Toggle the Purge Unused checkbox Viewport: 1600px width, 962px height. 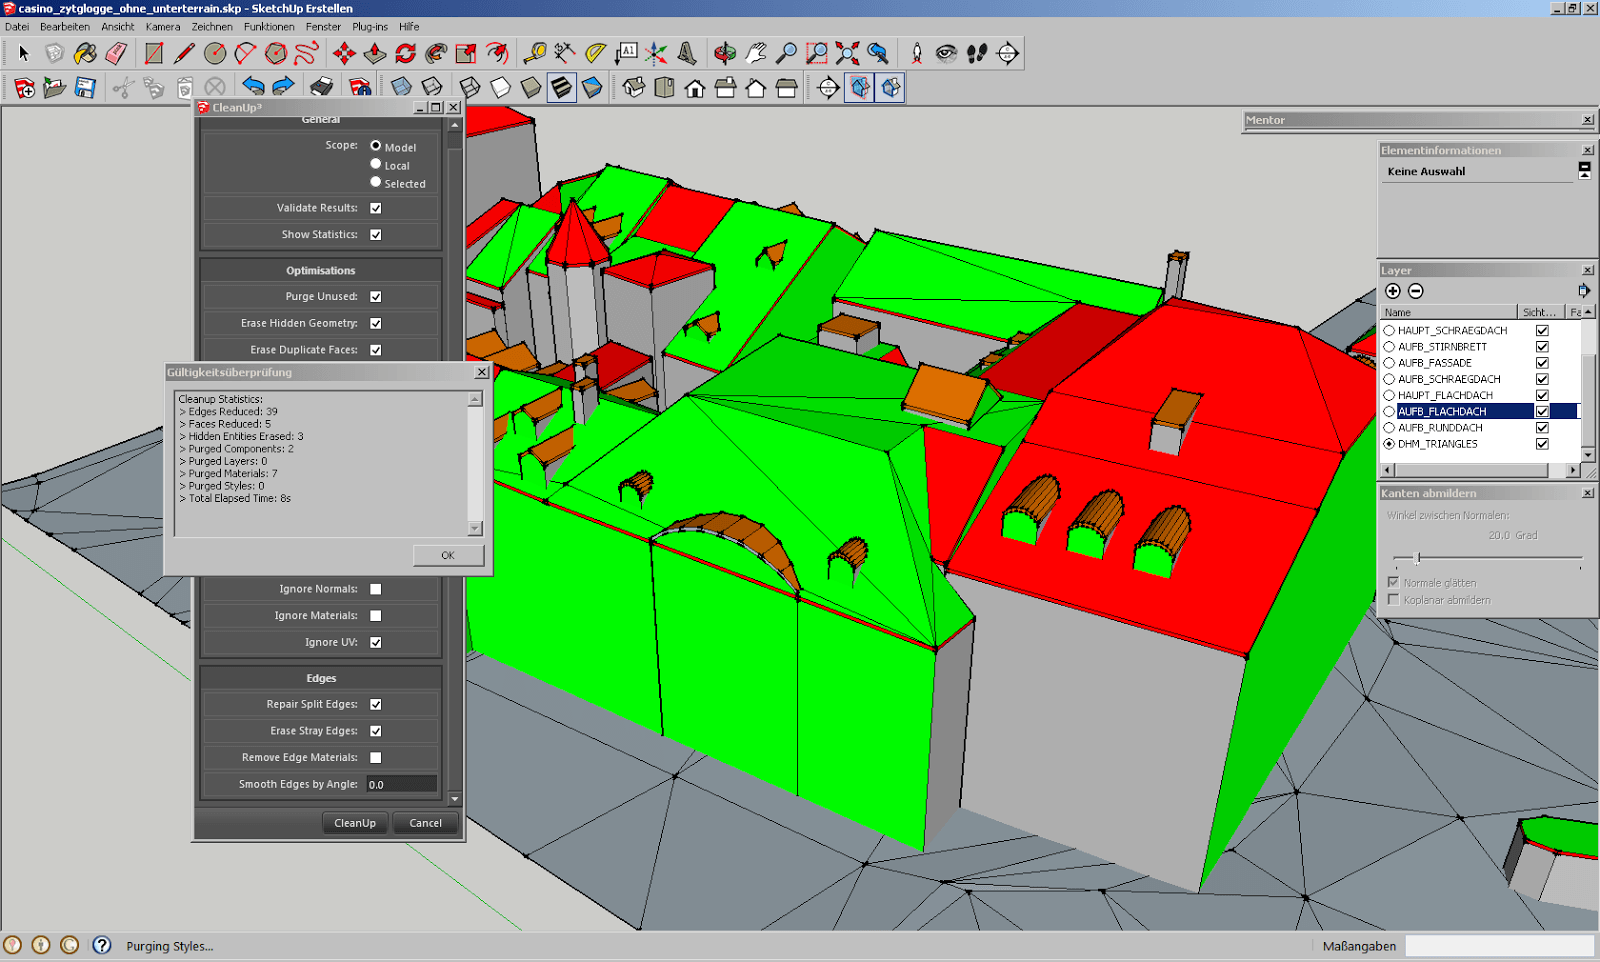pos(376,296)
